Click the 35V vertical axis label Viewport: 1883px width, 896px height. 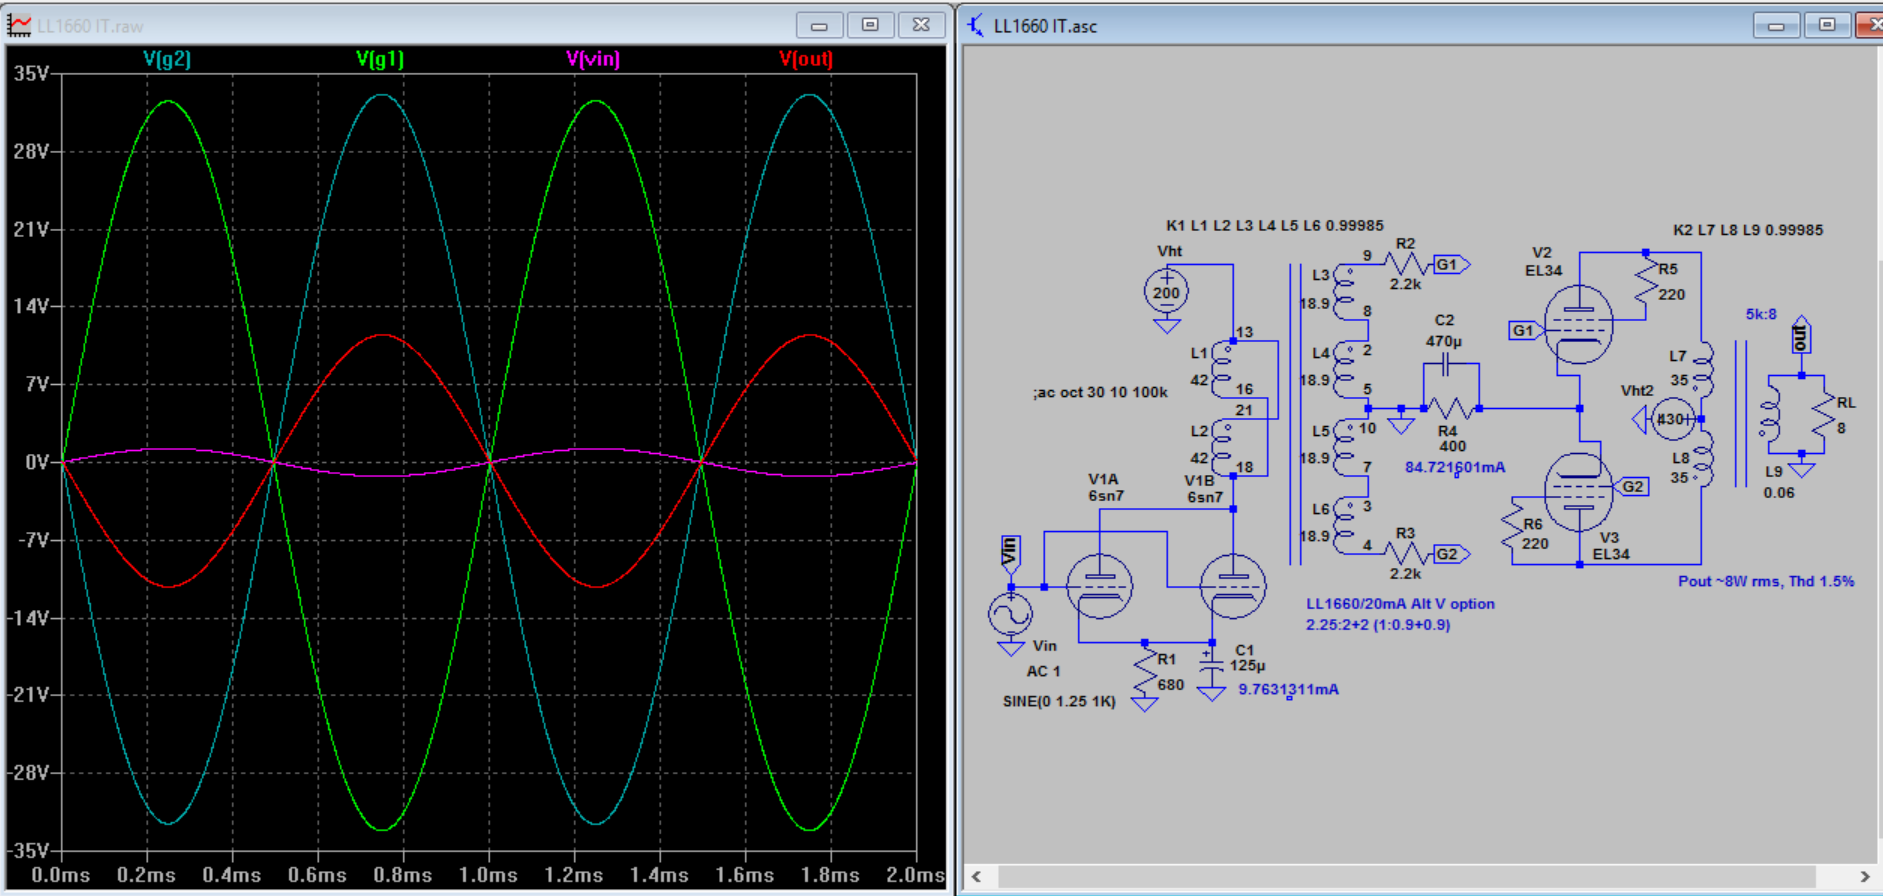coord(31,74)
